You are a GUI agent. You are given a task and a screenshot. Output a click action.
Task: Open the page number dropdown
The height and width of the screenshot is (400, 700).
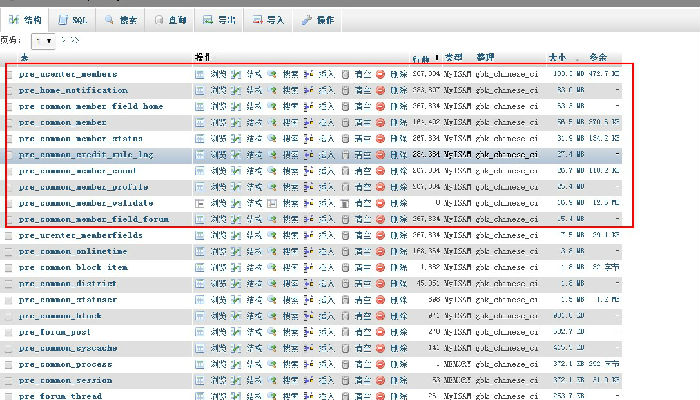(42, 41)
